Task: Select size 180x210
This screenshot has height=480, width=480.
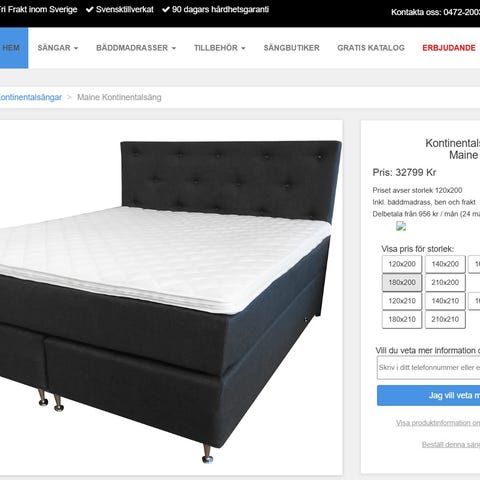Action: click(x=402, y=319)
